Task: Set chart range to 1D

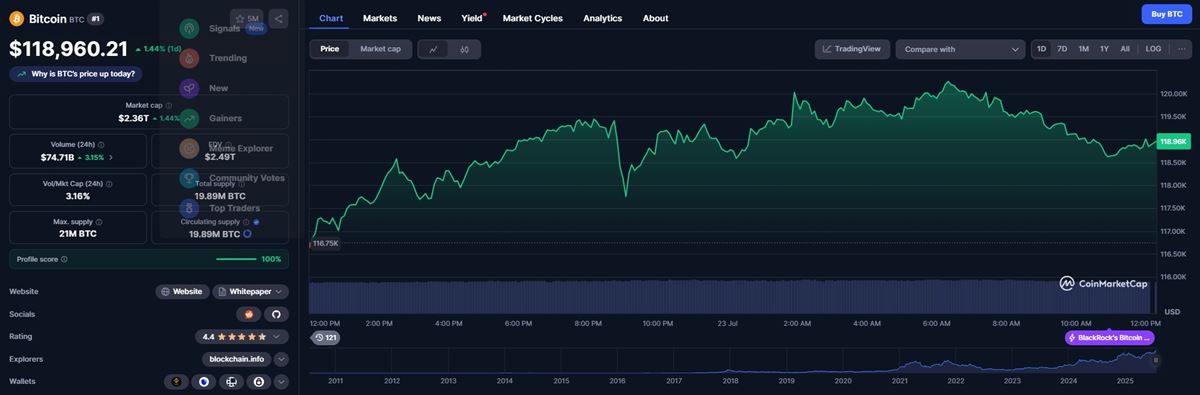Action: point(1042,49)
